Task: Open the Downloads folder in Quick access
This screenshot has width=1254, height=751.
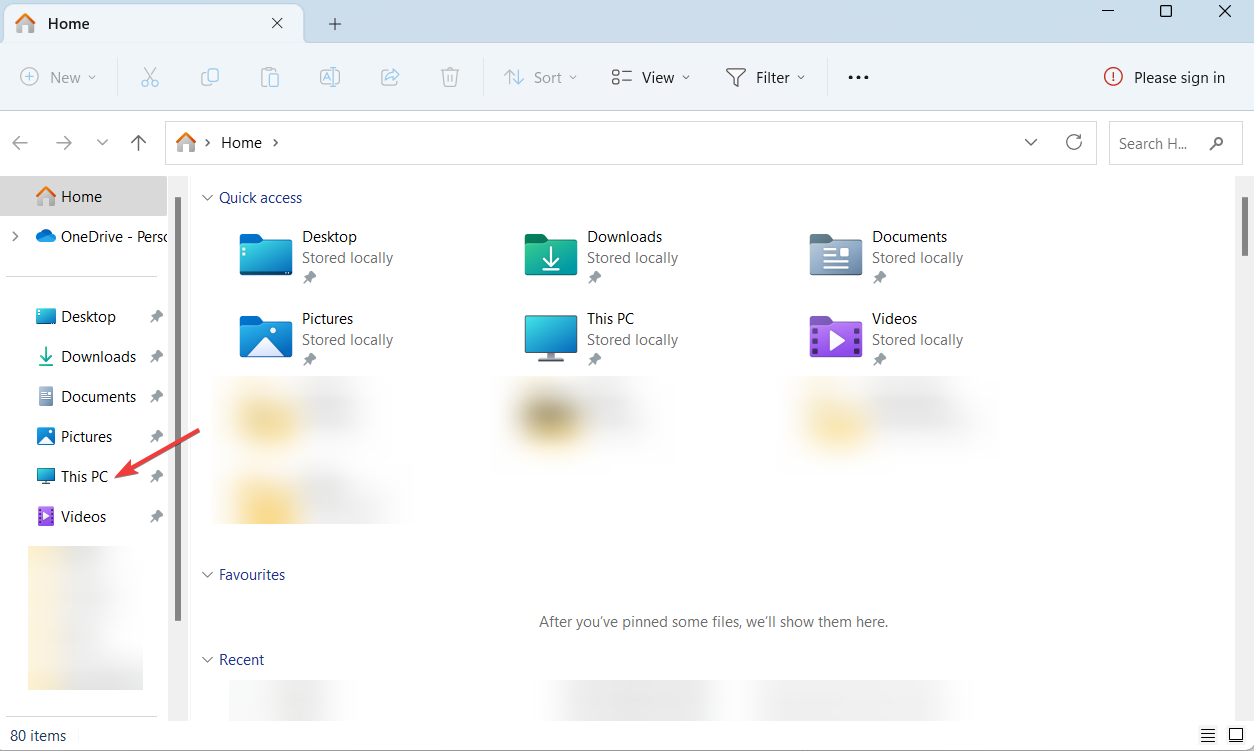Action: (603, 257)
